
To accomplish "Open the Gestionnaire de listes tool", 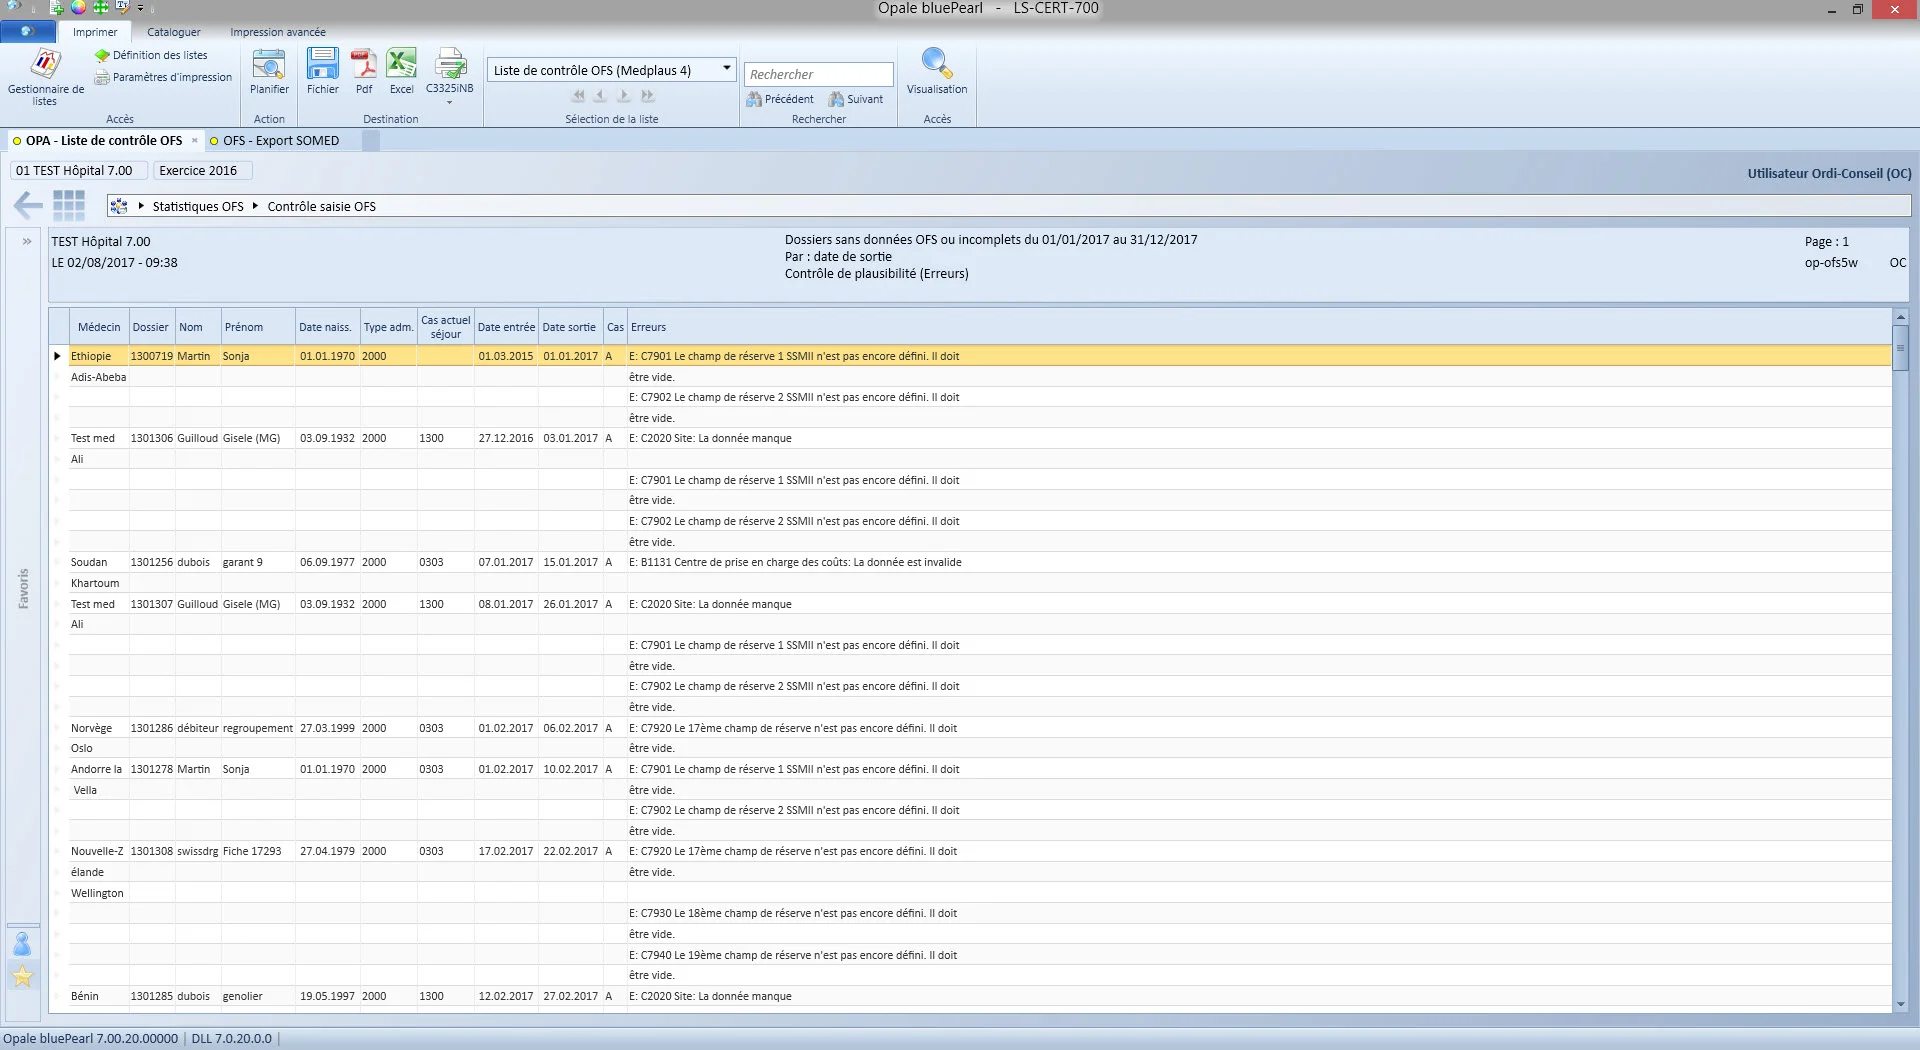I will (45, 76).
